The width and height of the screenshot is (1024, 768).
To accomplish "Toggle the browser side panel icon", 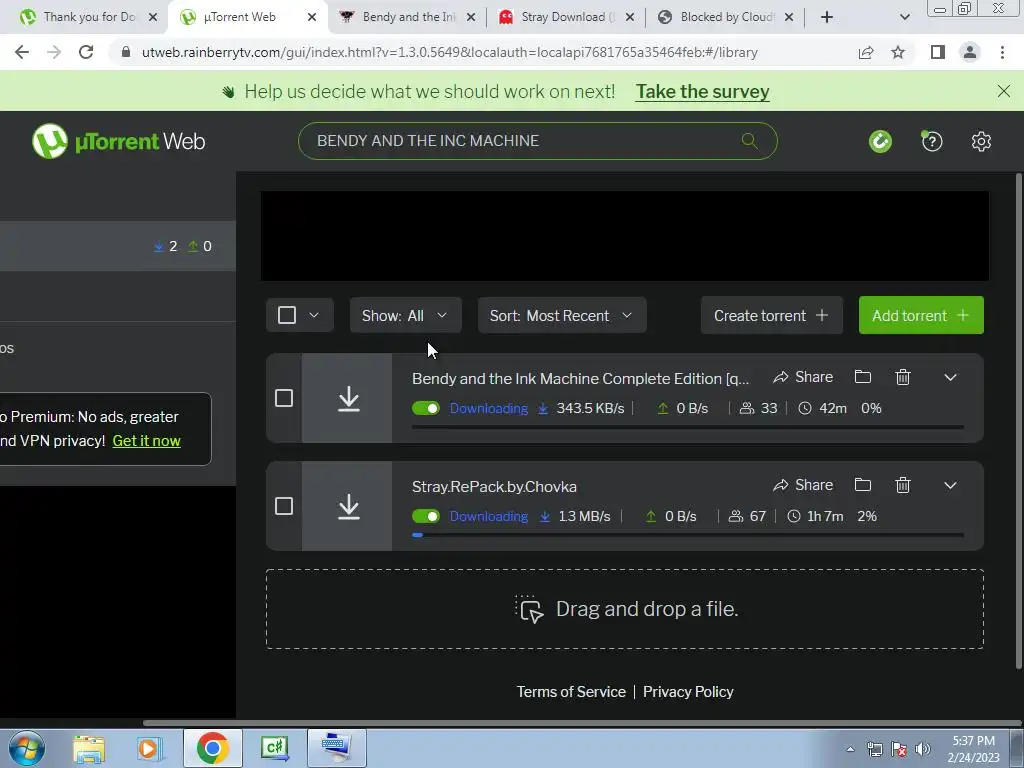I will click(938, 52).
